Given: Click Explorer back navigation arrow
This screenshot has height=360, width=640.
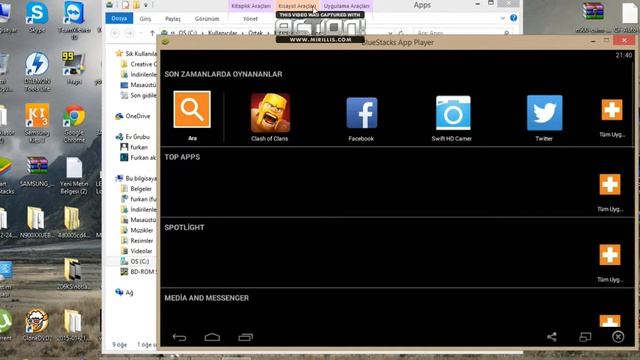Looking at the screenshot, I should tap(116, 33).
